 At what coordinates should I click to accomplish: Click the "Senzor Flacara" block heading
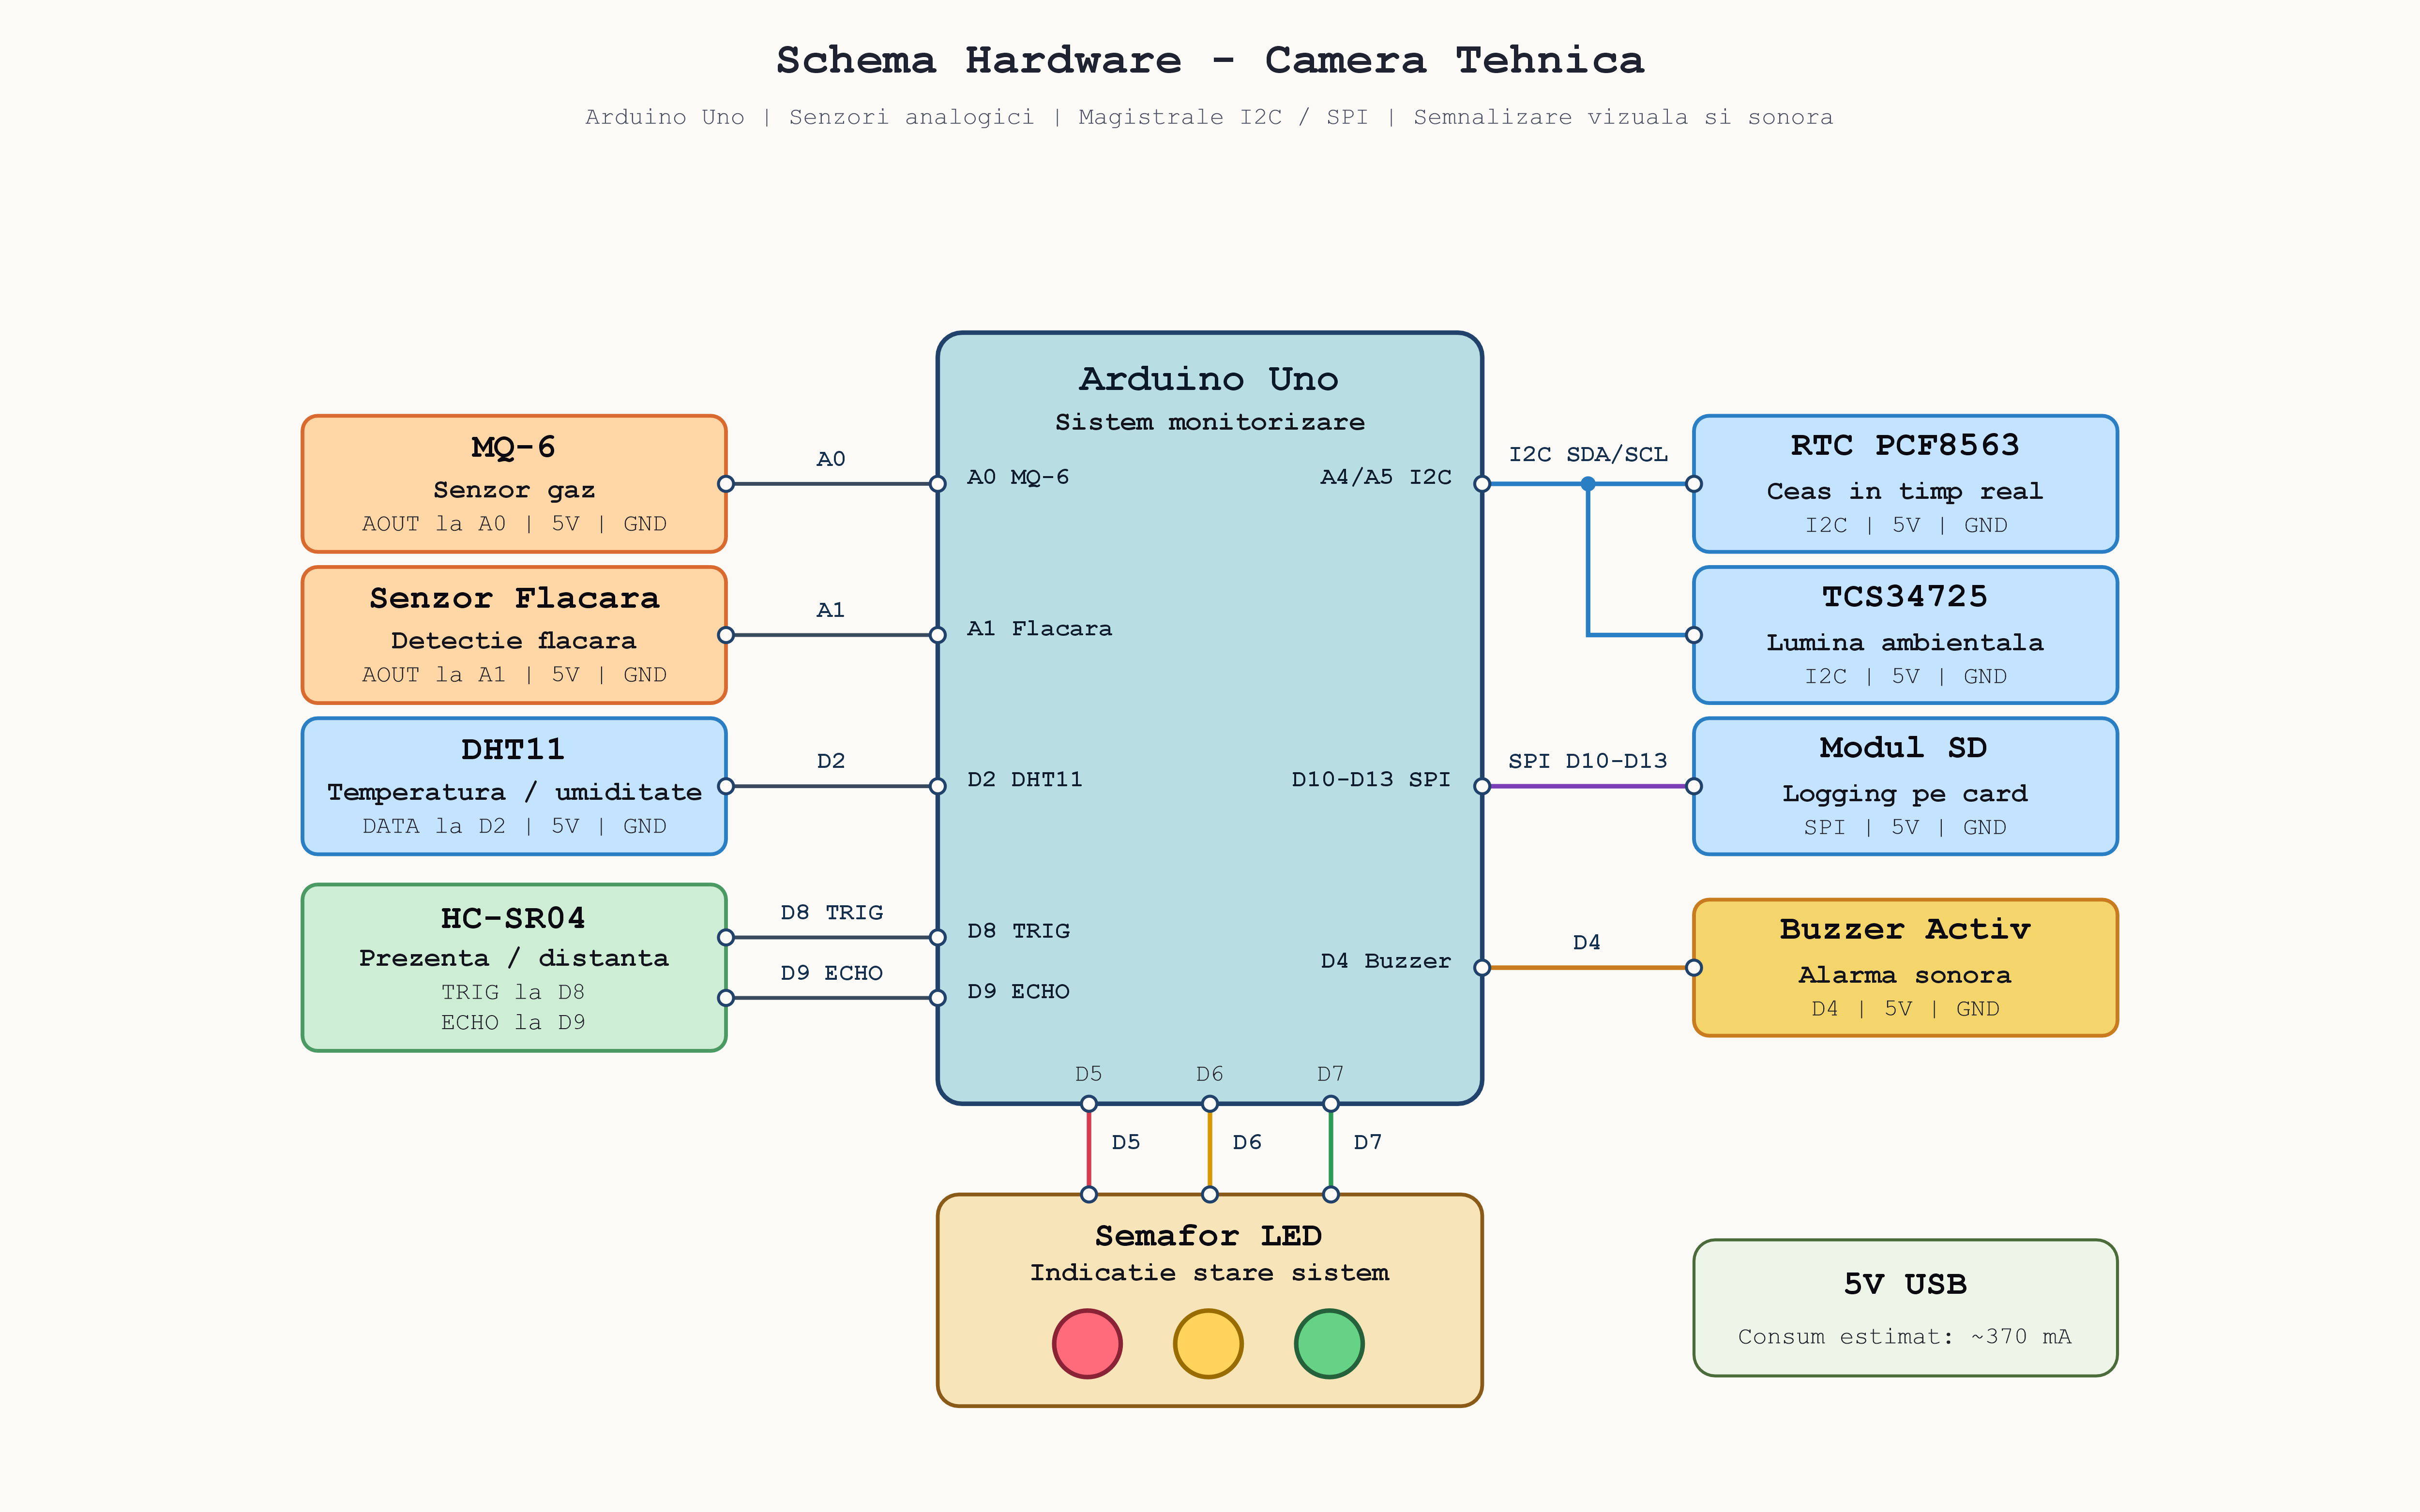(514, 598)
